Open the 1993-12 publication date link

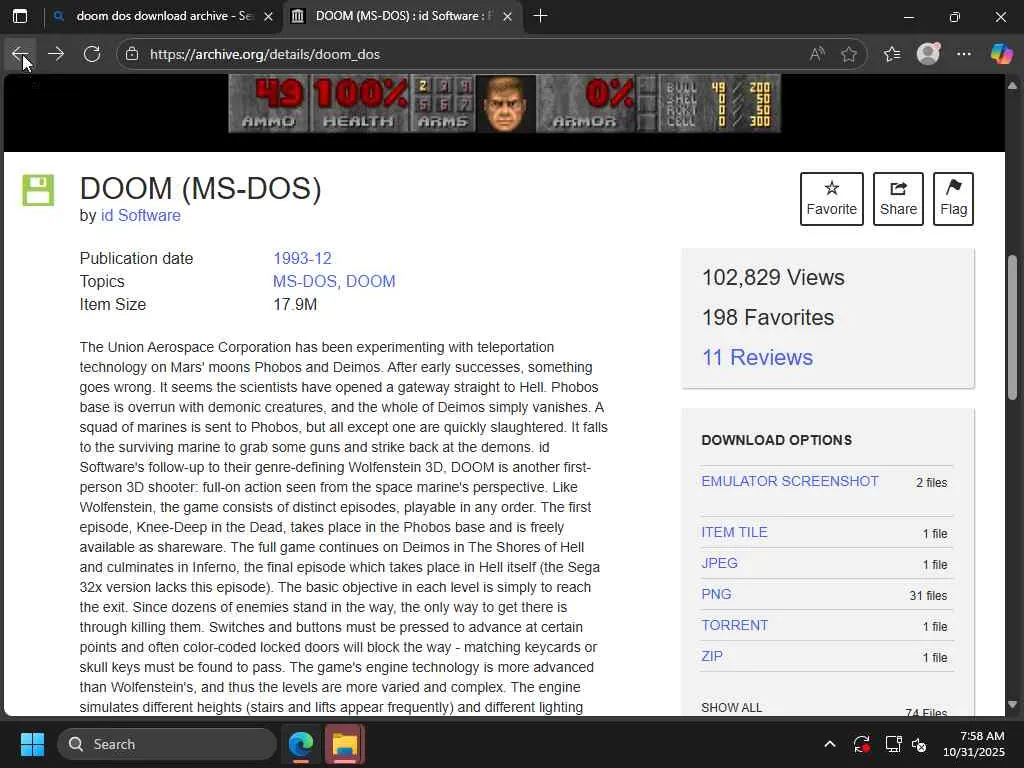pyautogui.click(x=302, y=258)
